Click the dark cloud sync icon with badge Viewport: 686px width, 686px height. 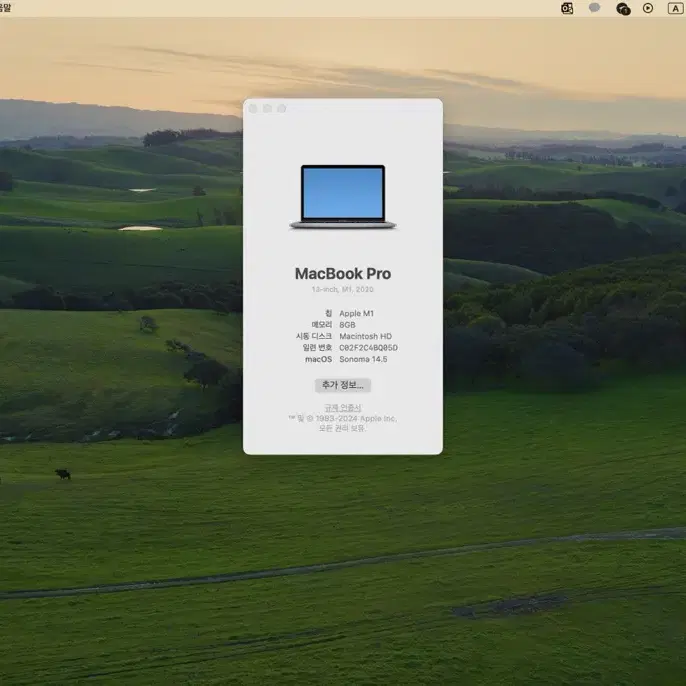pyautogui.click(x=623, y=9)
